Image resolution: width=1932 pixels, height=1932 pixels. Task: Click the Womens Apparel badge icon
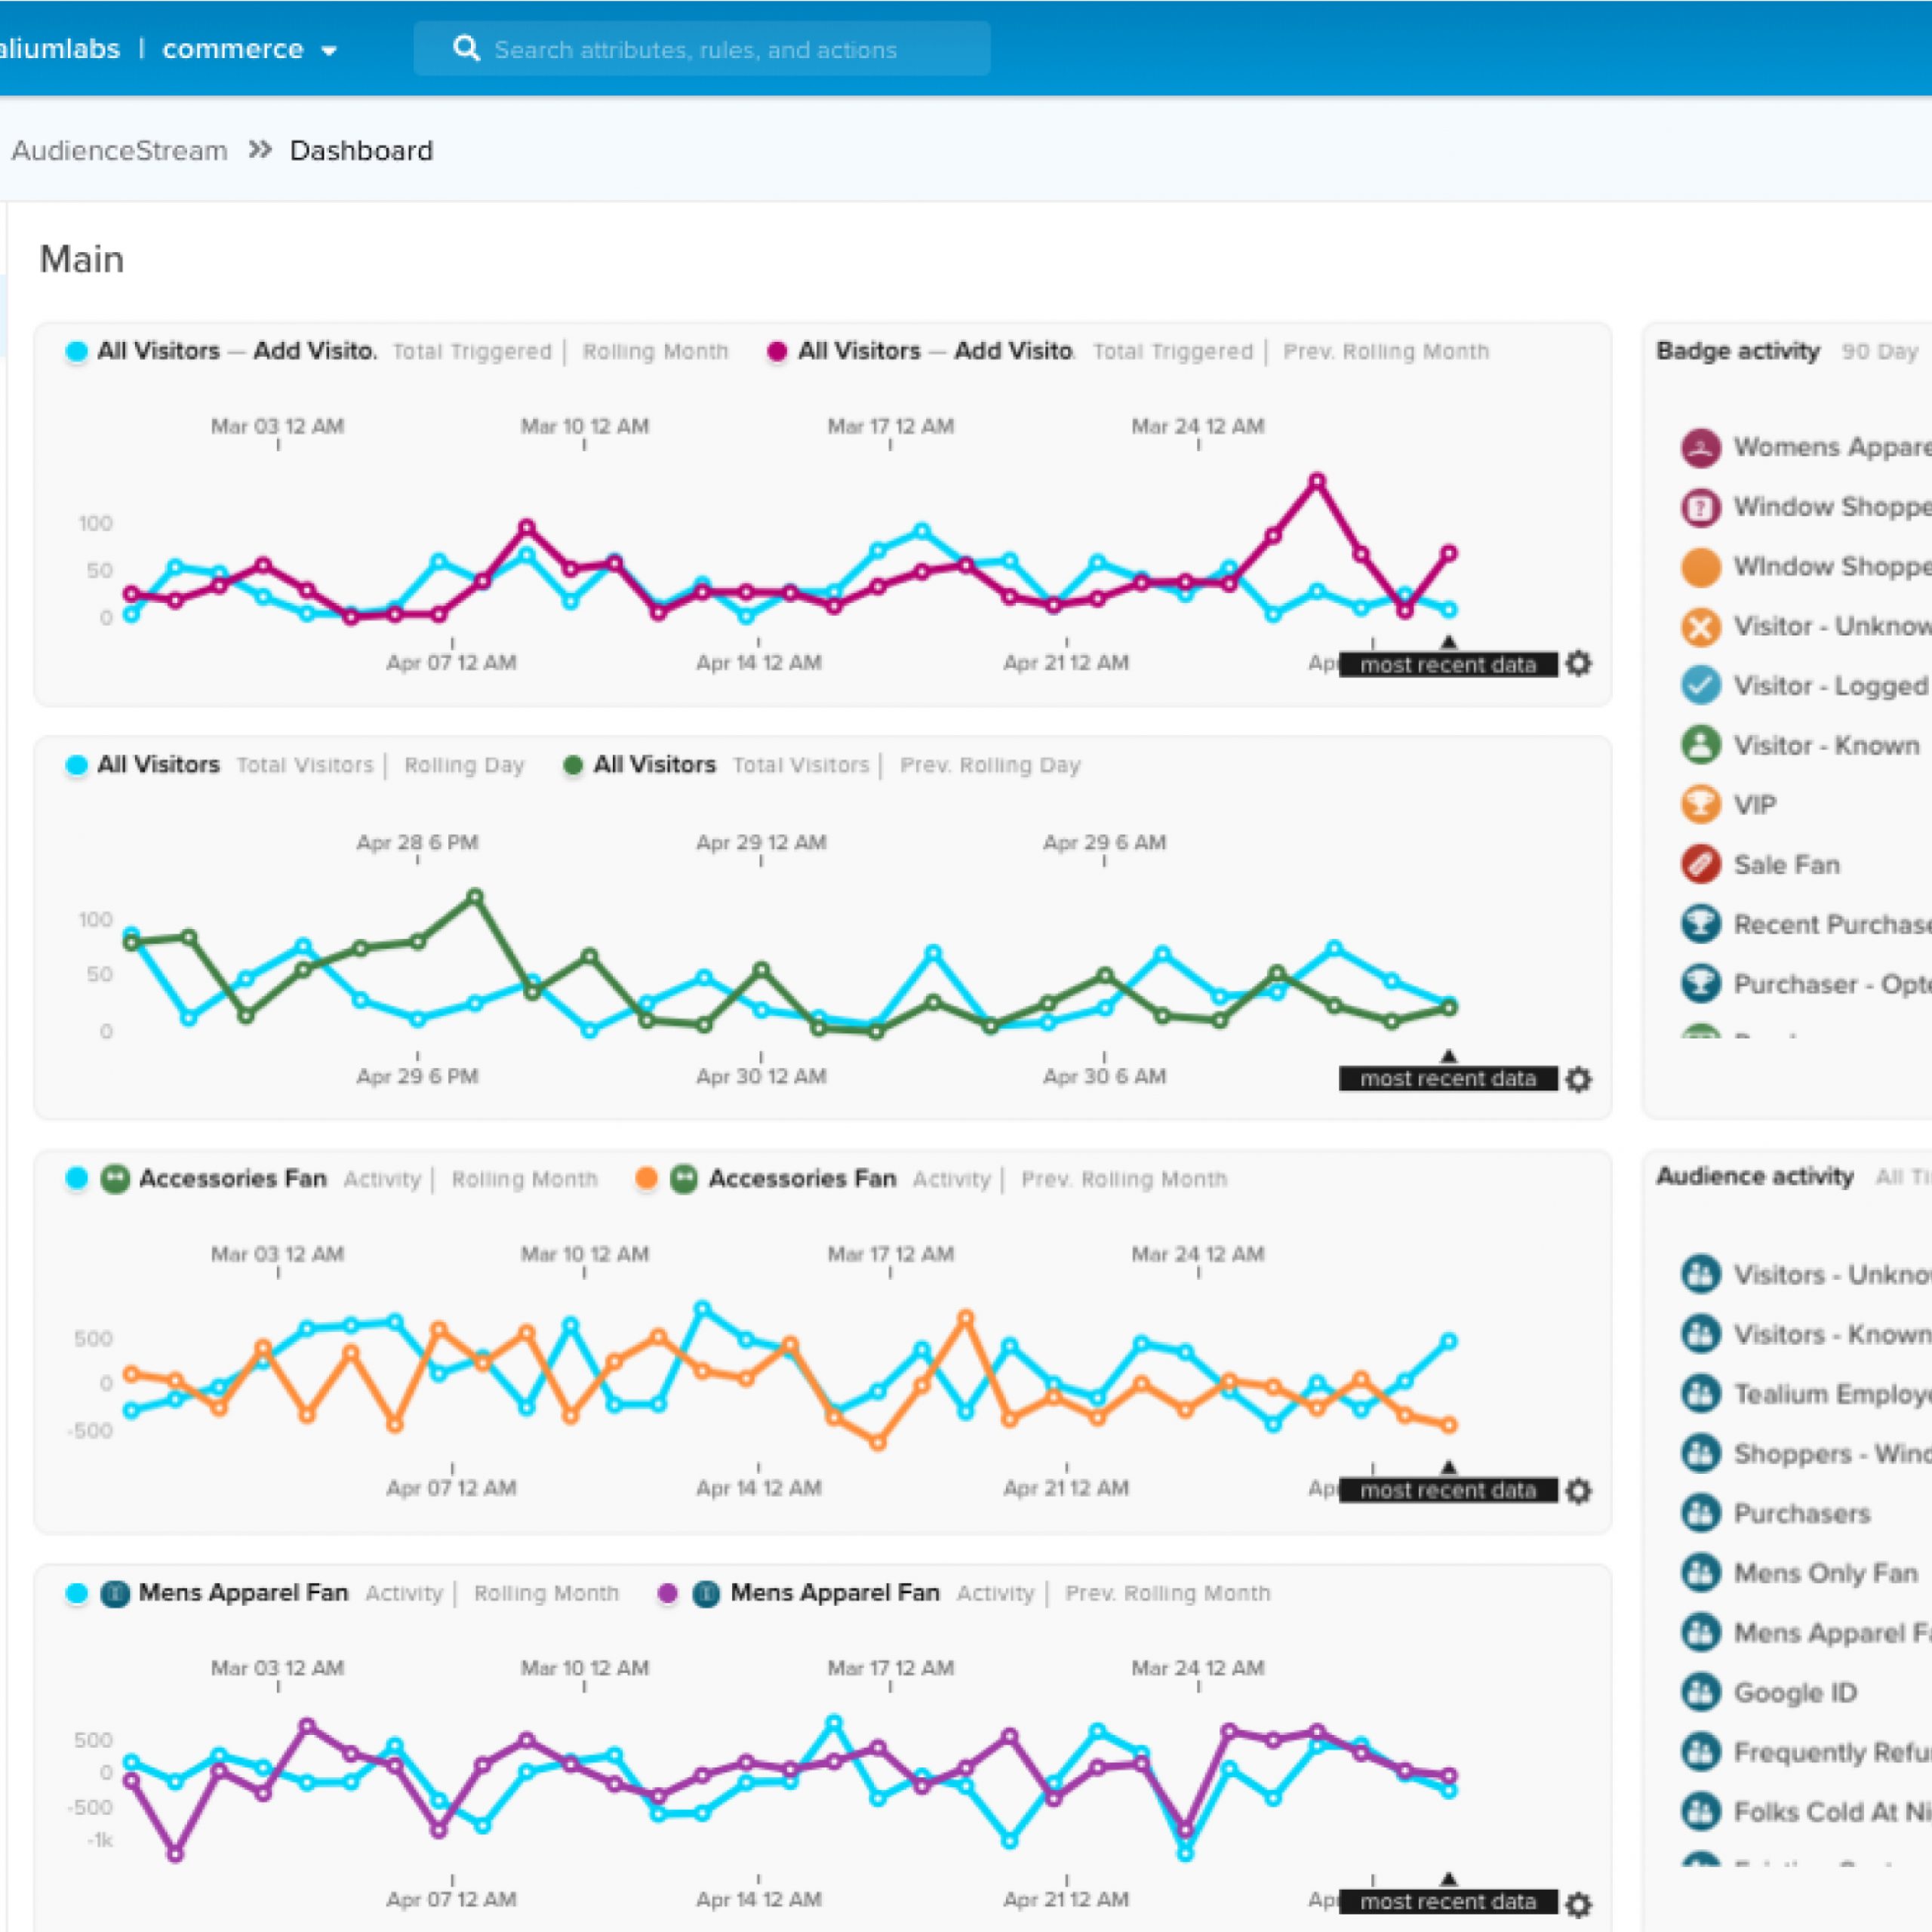(x=1700, y=447)
